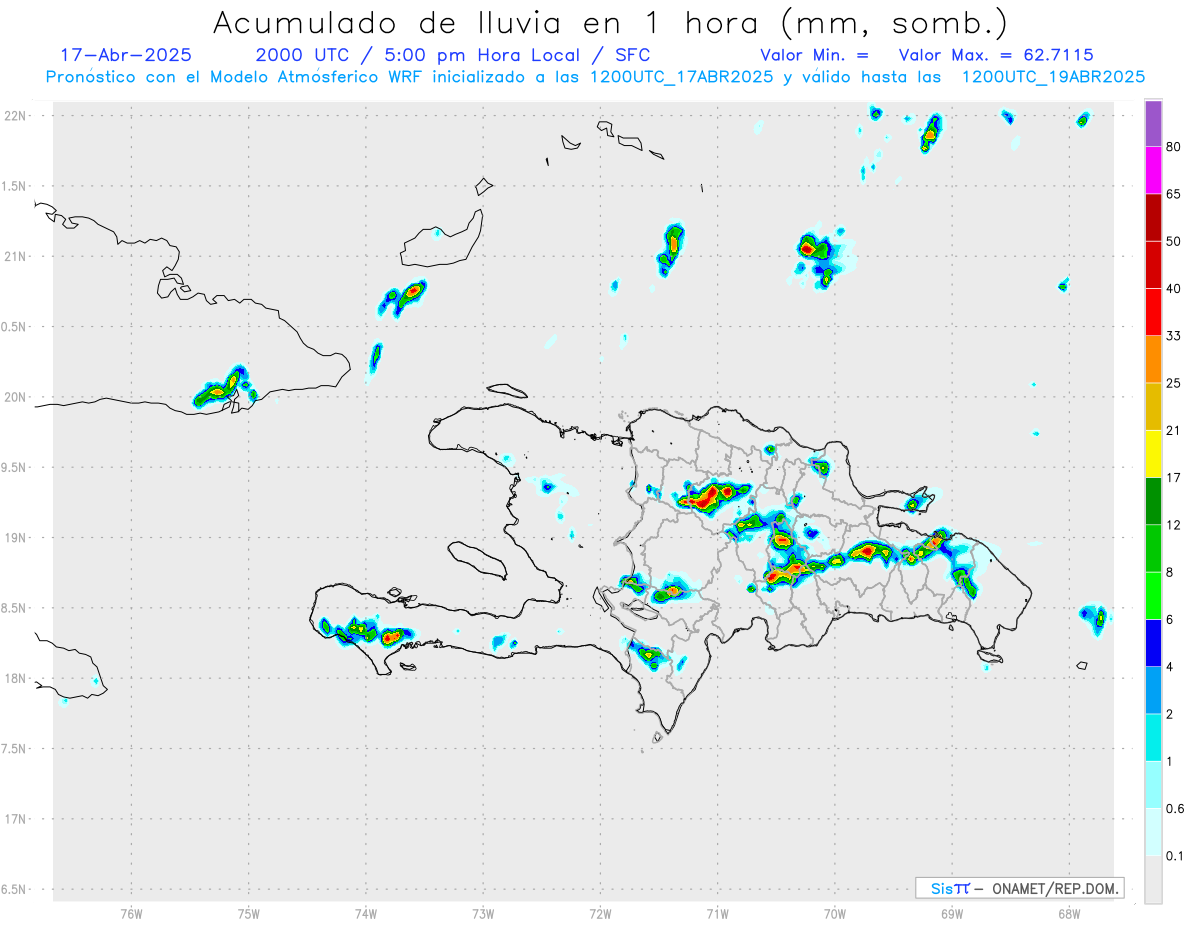Pick the yellow color bar segment between 17 and 21
1200x927 pixels.
click(1153, 454)
